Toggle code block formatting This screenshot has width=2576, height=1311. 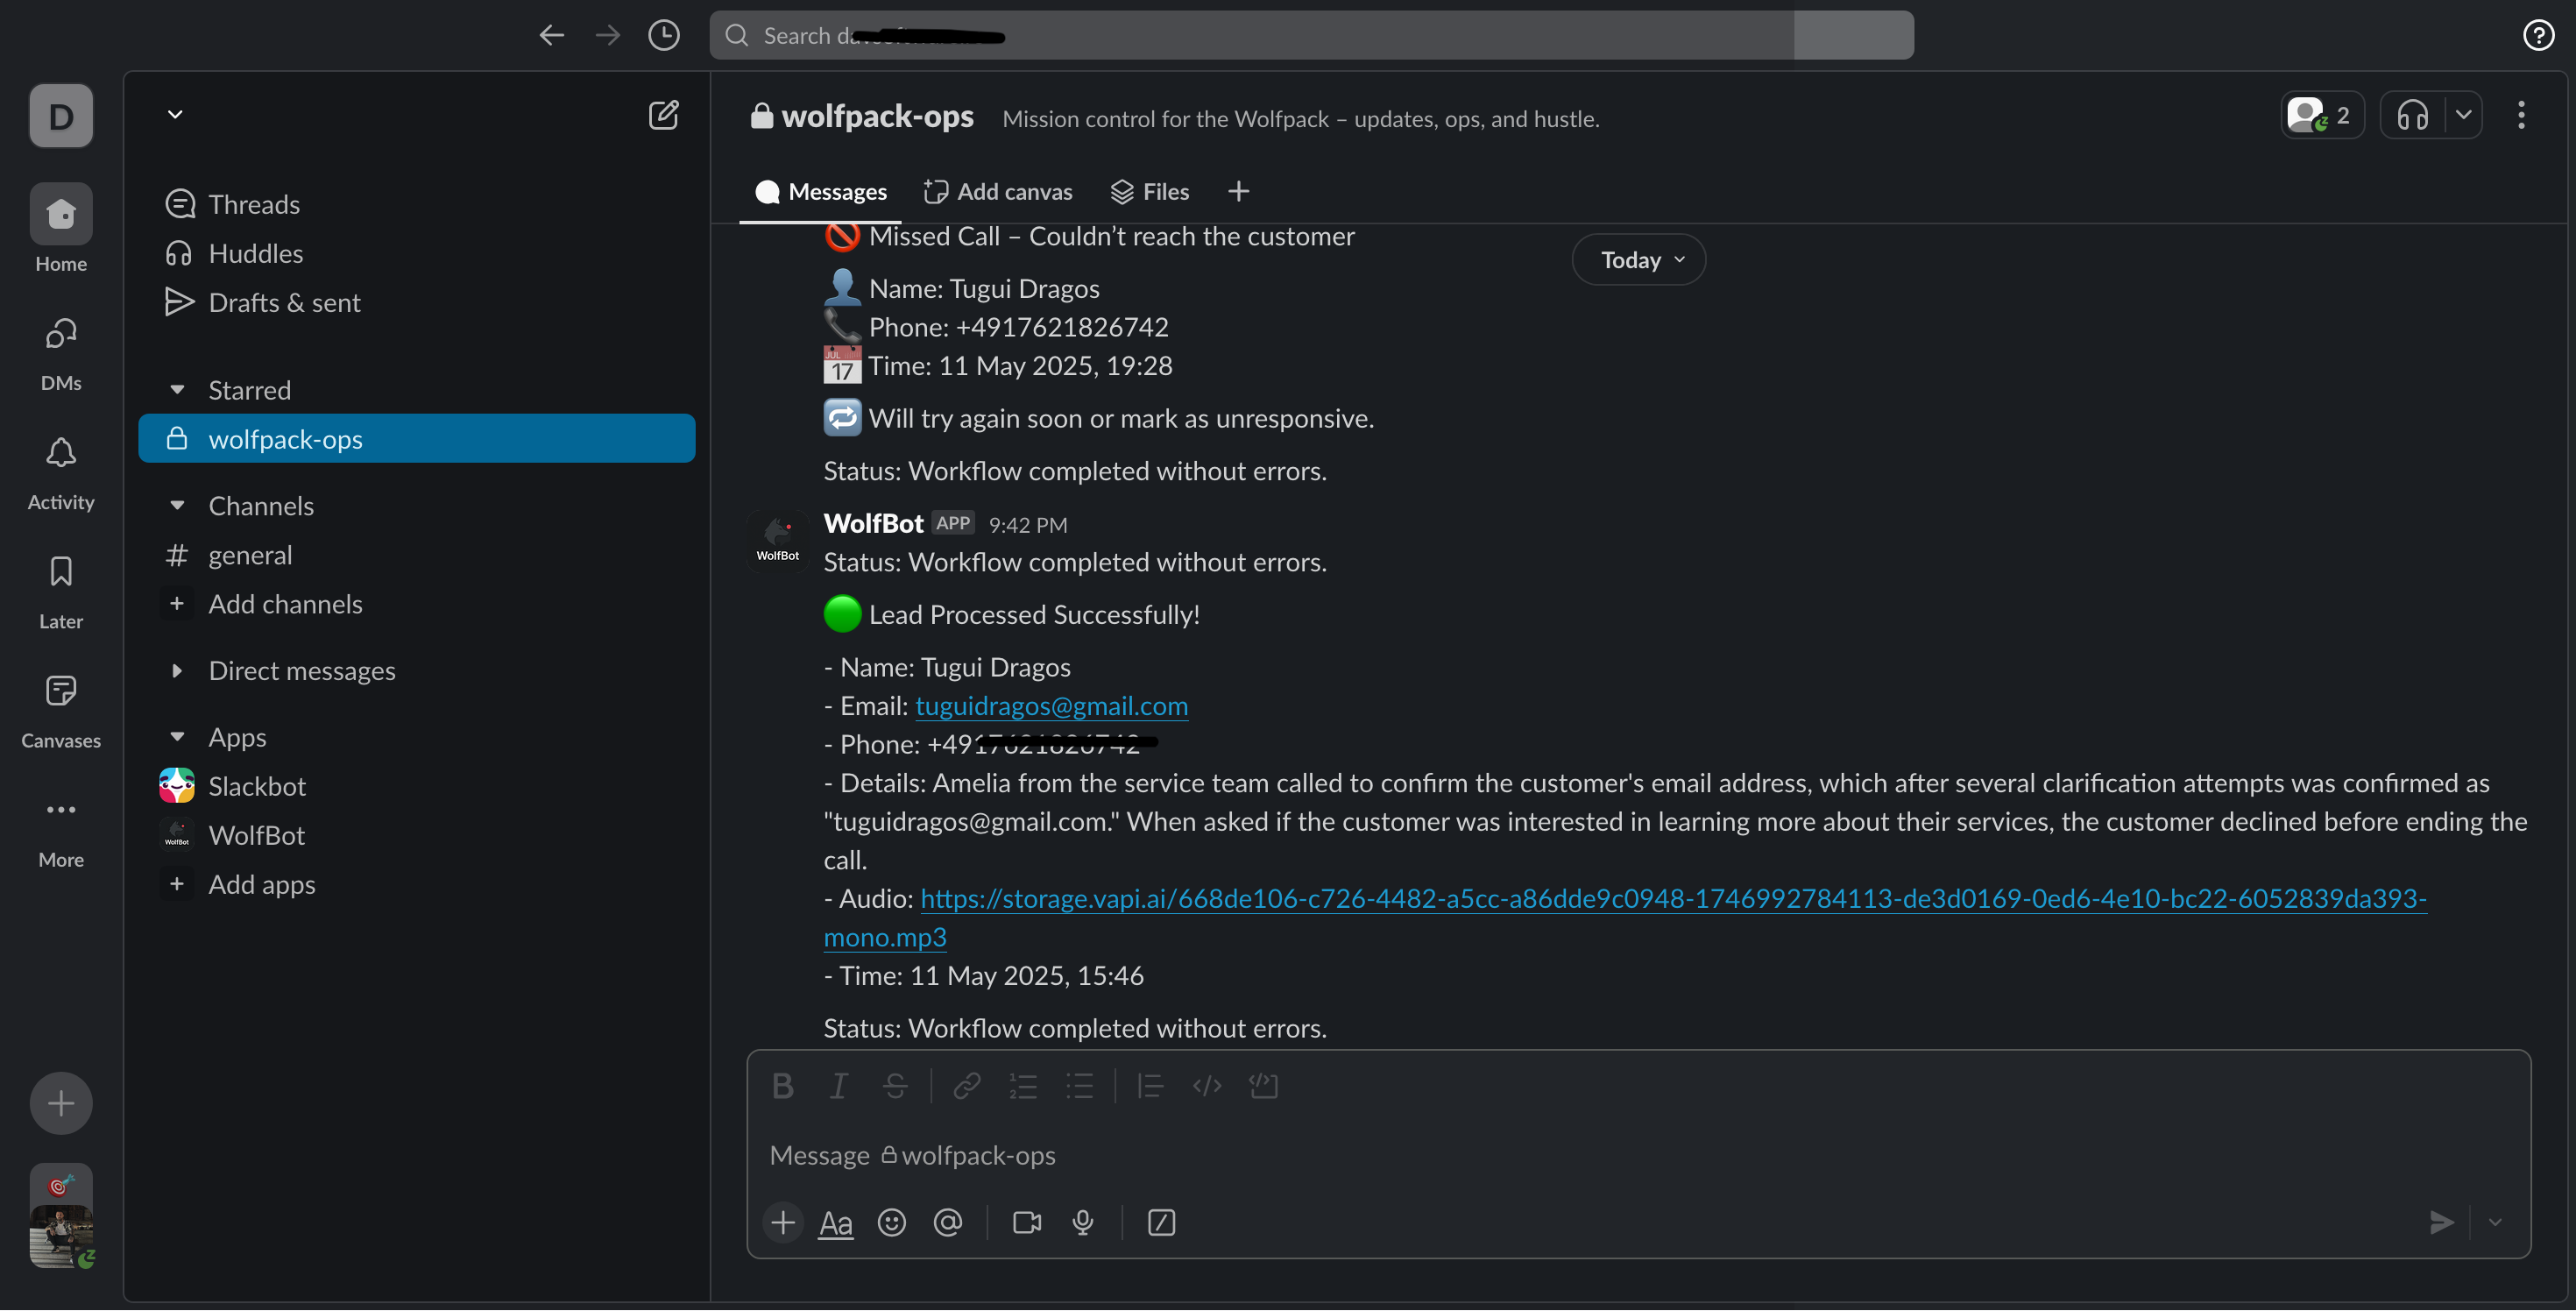point(1263,1086)
